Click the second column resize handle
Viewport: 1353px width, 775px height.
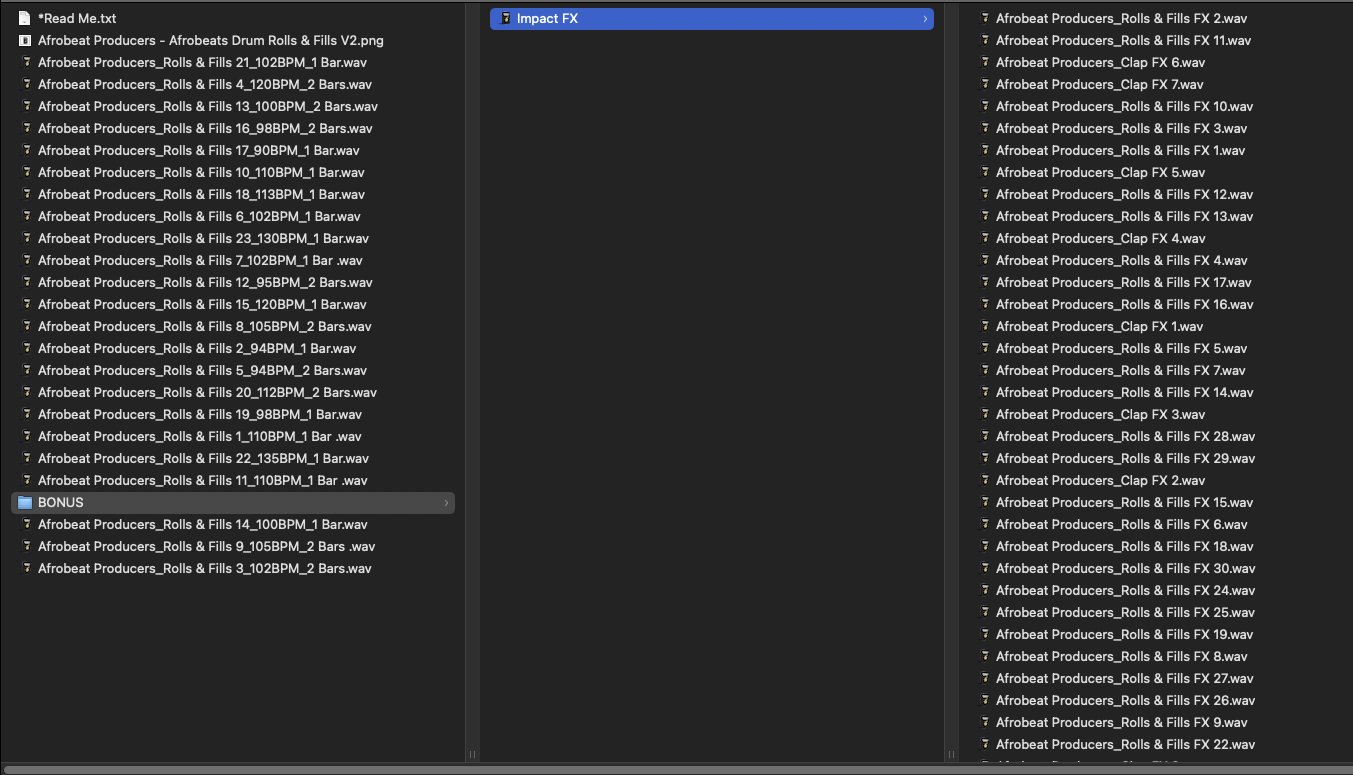coord(951,754)
